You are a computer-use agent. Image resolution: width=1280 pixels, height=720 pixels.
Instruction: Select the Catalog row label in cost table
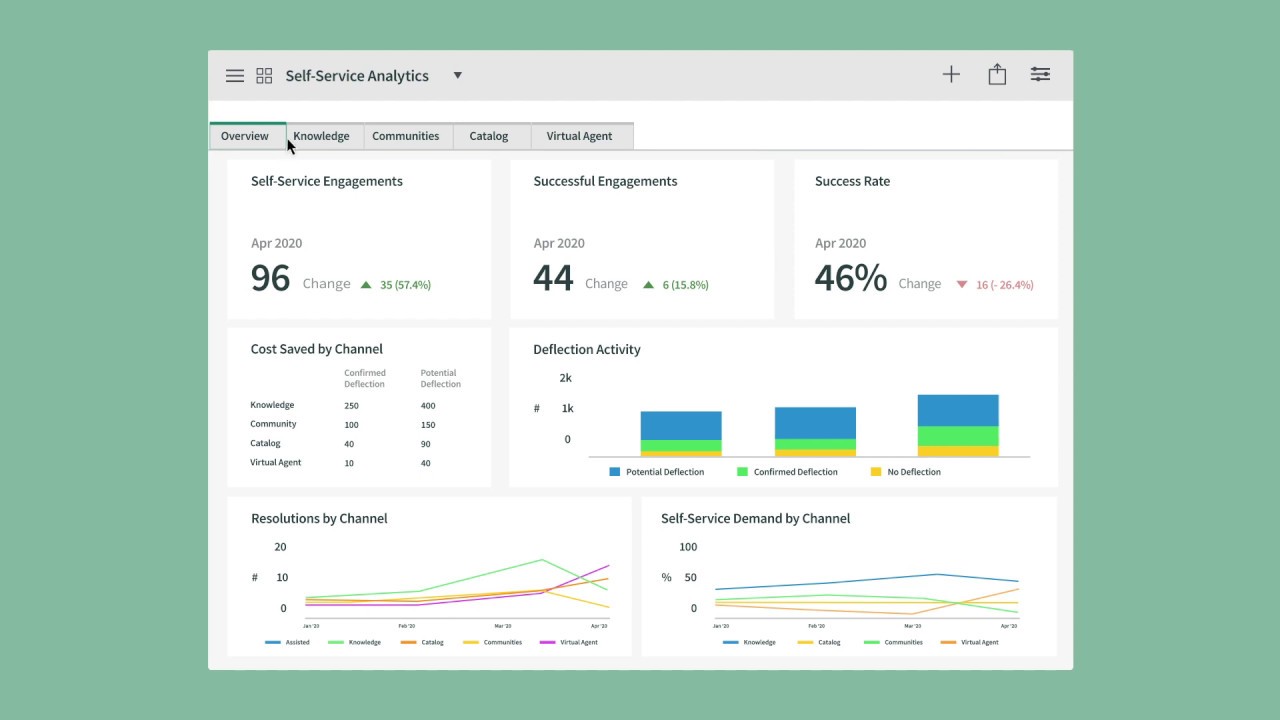(x=265, y=443)
